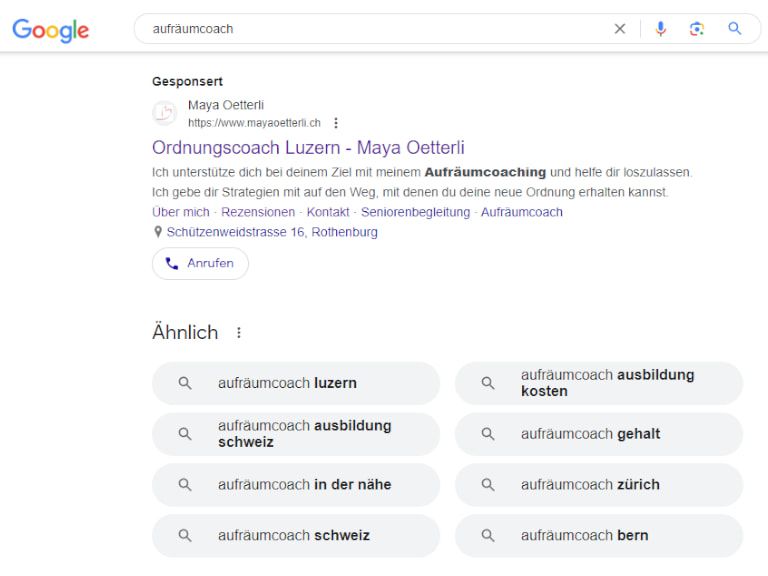Follow the Über mich sitelink

181,212
